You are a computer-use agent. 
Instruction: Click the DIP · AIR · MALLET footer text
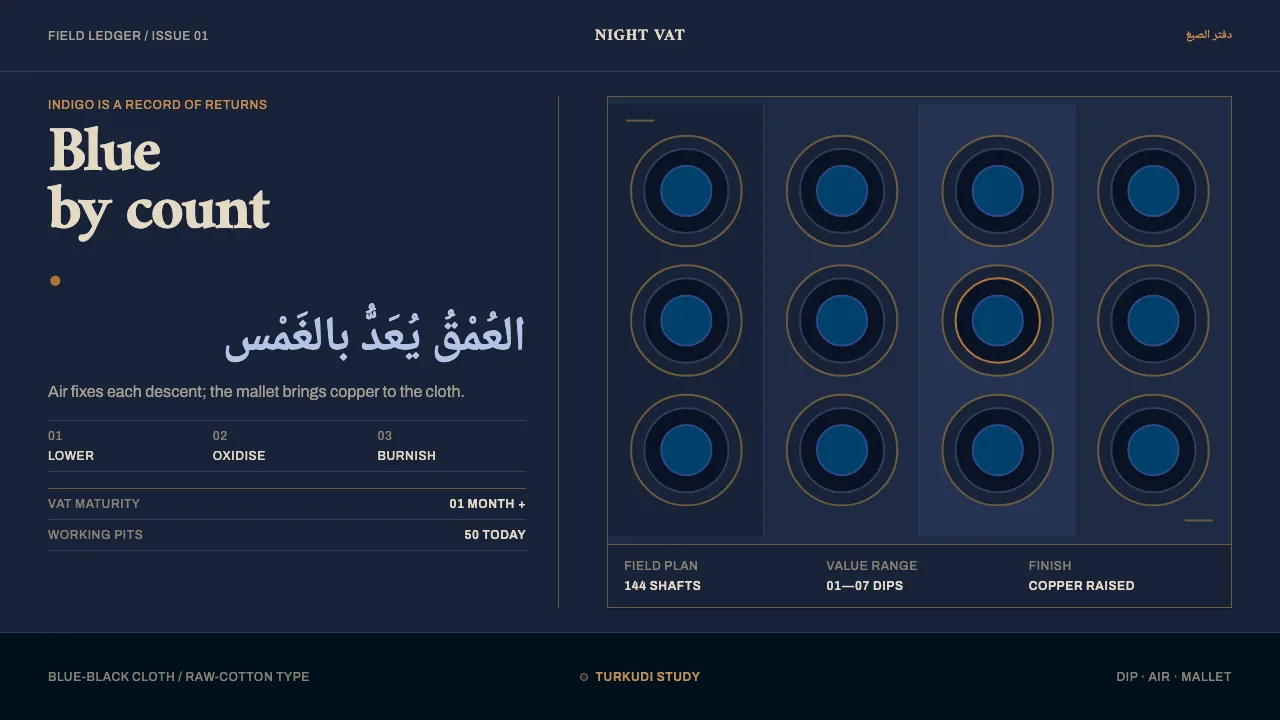tap(1174, 677)
